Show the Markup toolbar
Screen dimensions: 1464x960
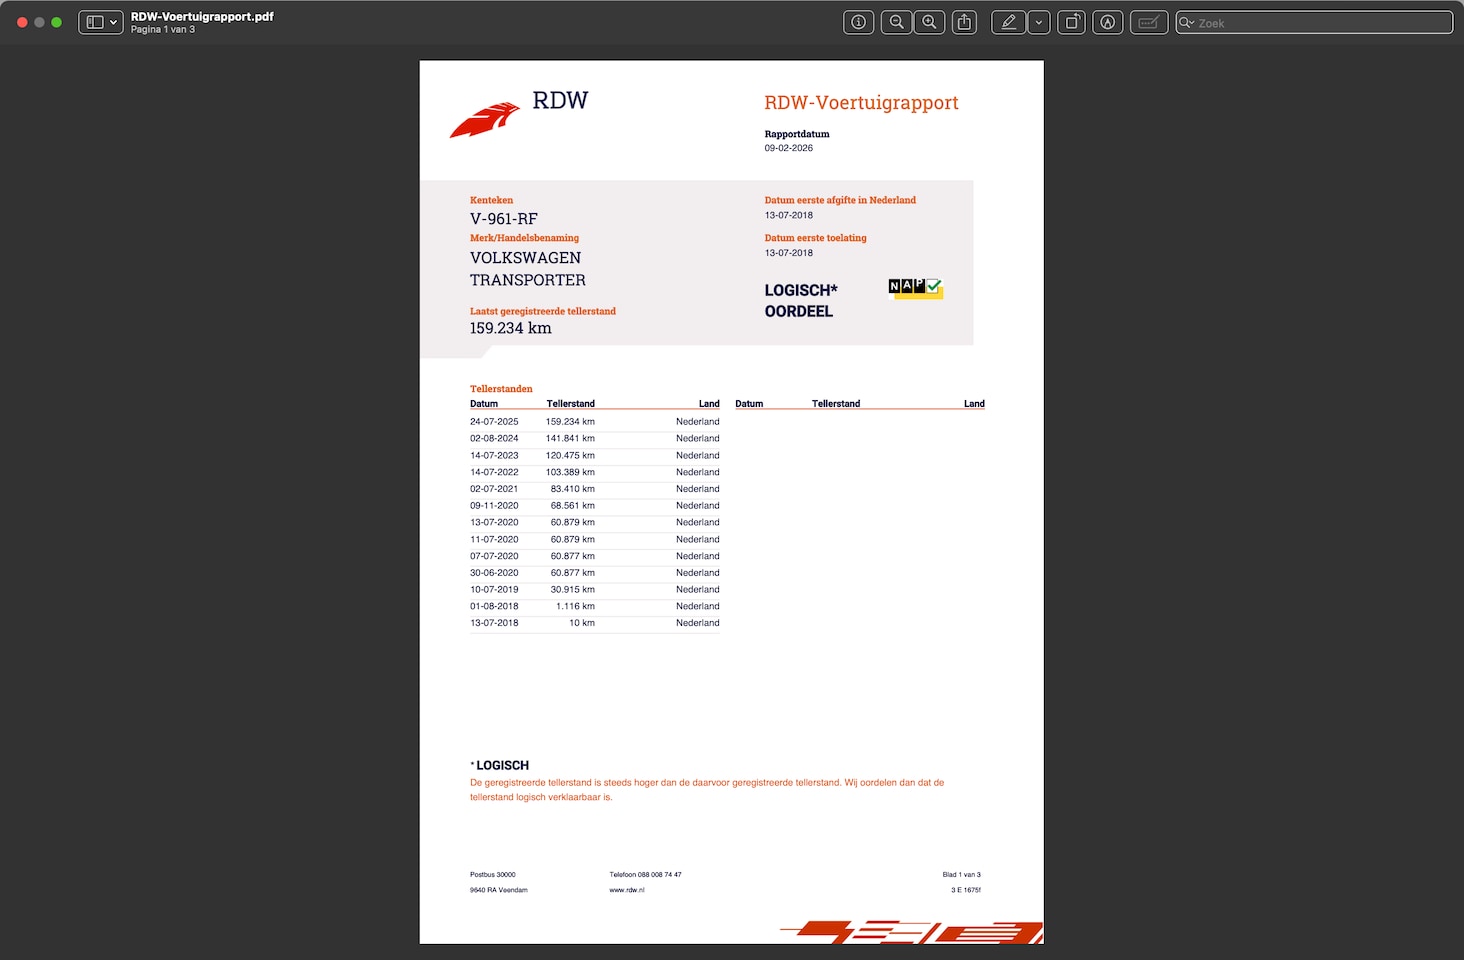coord(1108,22)
